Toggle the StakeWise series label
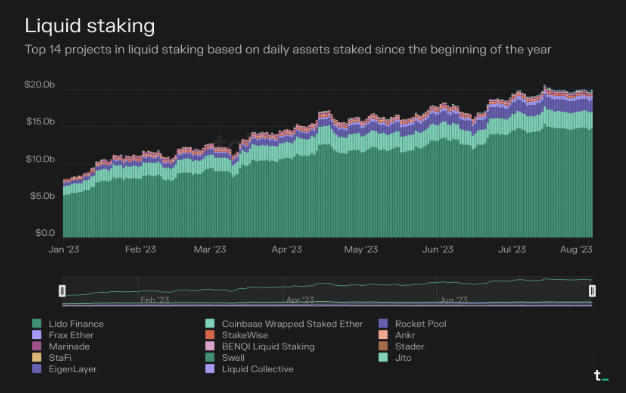This screenshot has width=626, height=393. pos(245,335)
